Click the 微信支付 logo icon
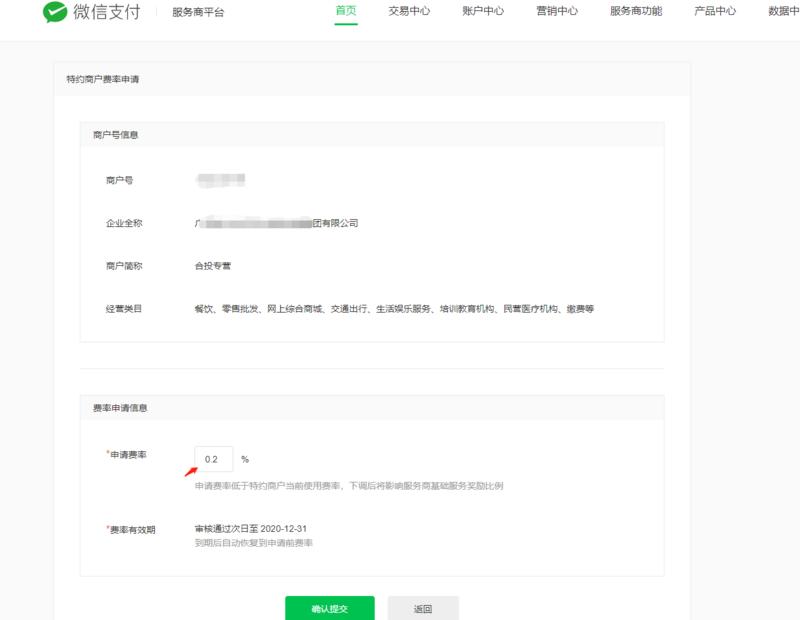 (52, 14)
